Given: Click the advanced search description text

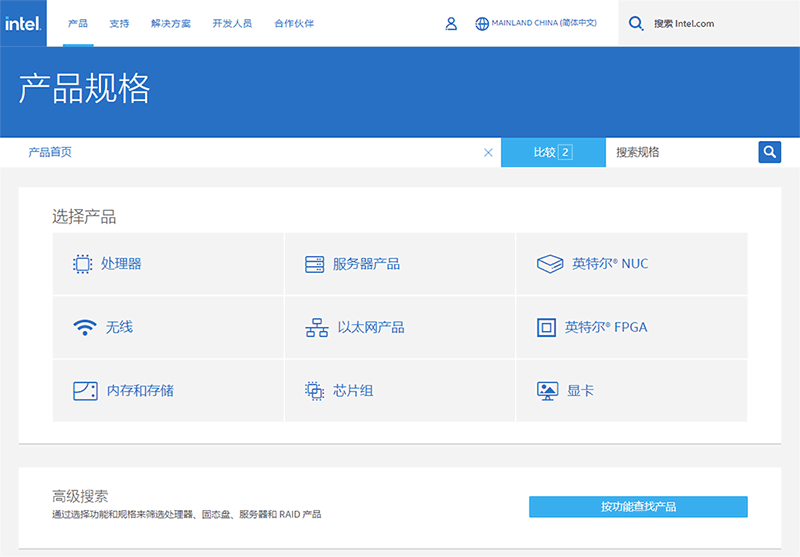Looking at the screenshot, I should [x=187, y=514].
